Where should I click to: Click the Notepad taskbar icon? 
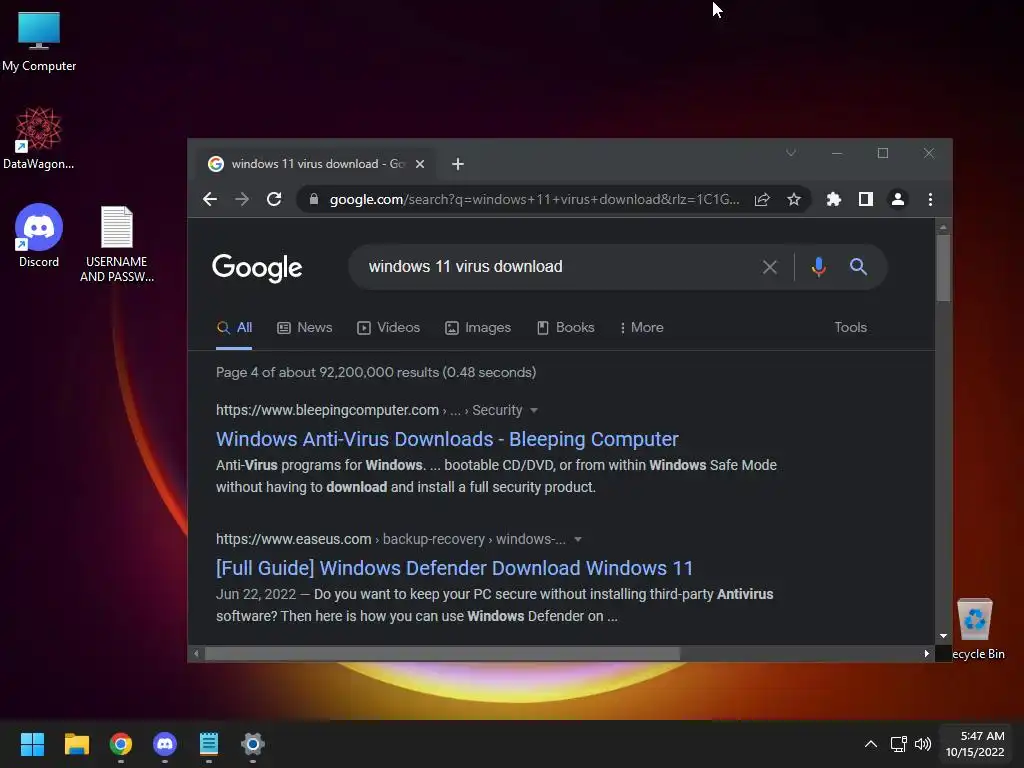tap(209, 744)
